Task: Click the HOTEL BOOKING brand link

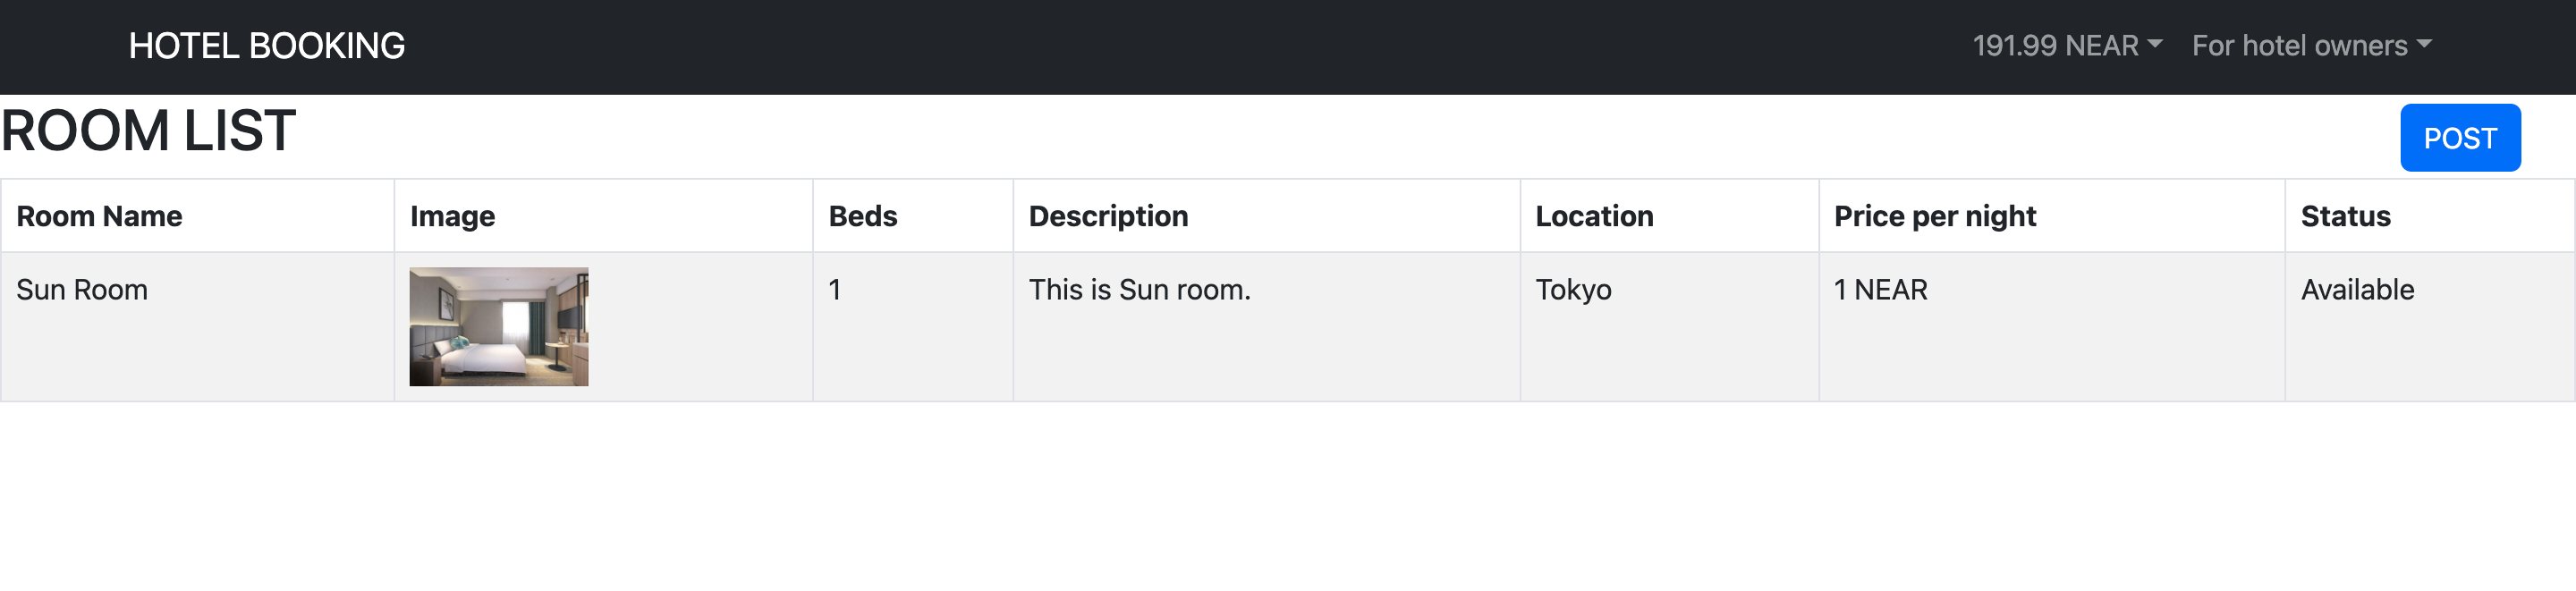Action: coord(266,46)
